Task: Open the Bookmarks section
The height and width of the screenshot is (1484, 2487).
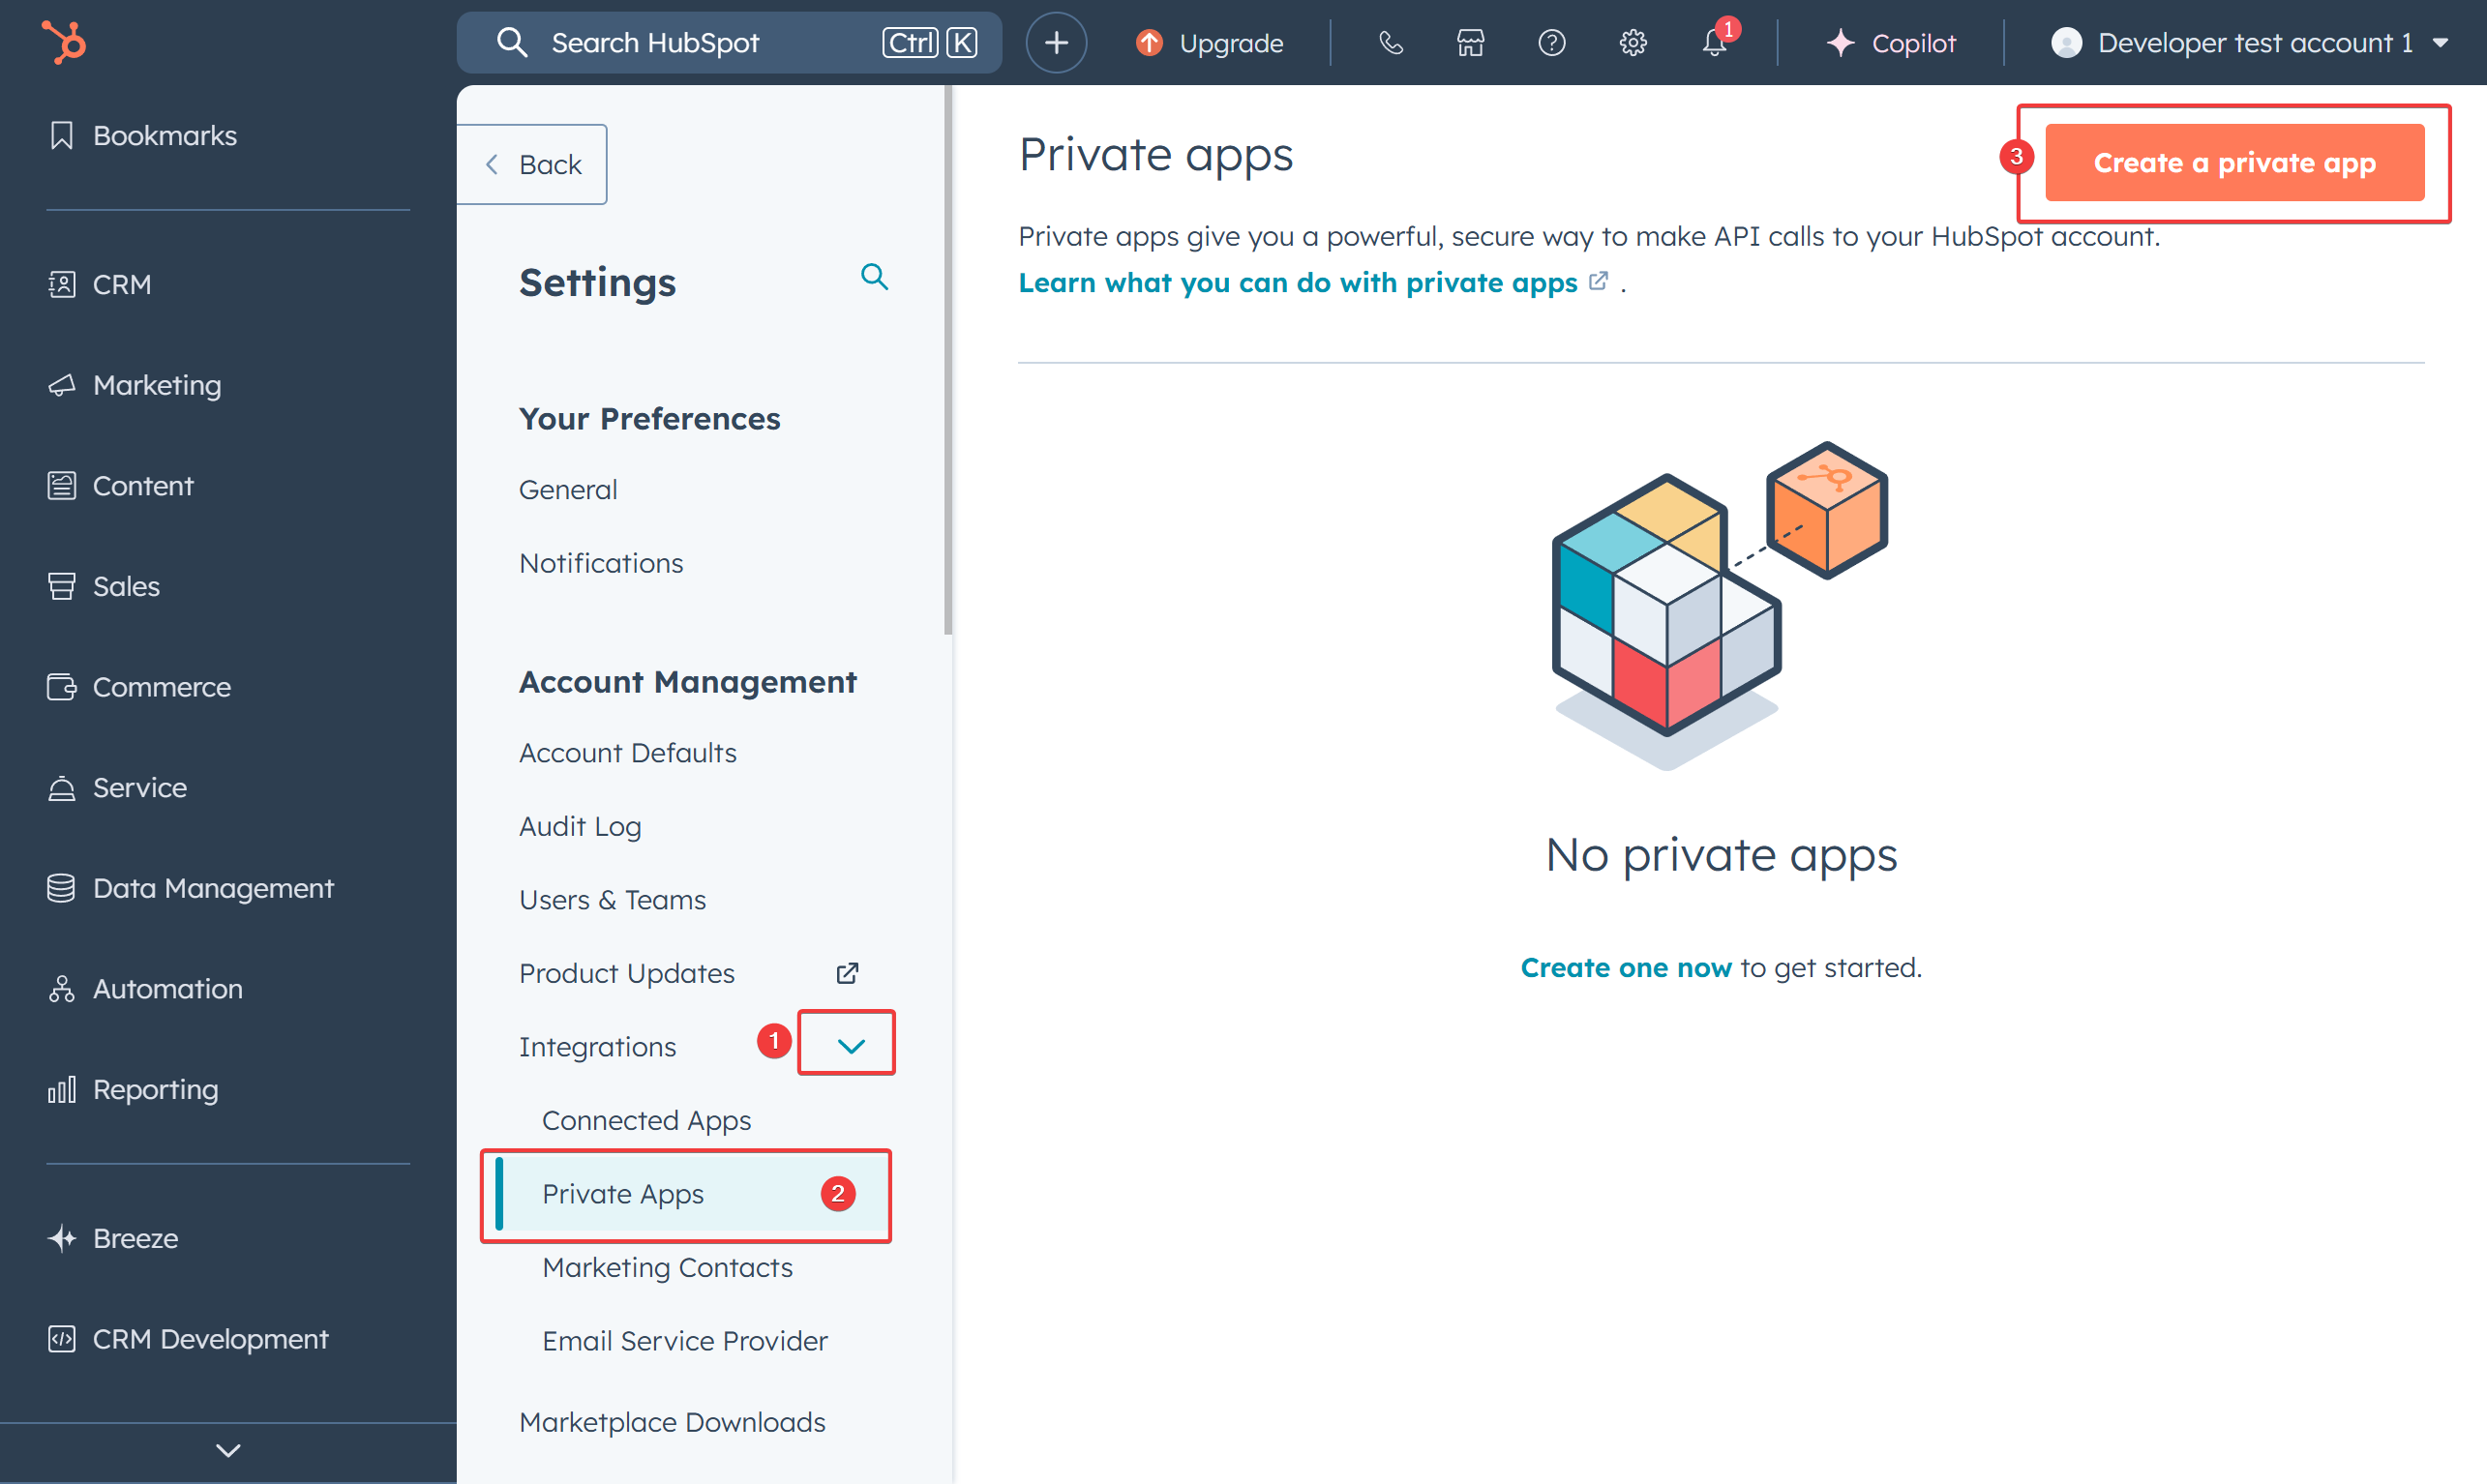Action: click(142, 136)
